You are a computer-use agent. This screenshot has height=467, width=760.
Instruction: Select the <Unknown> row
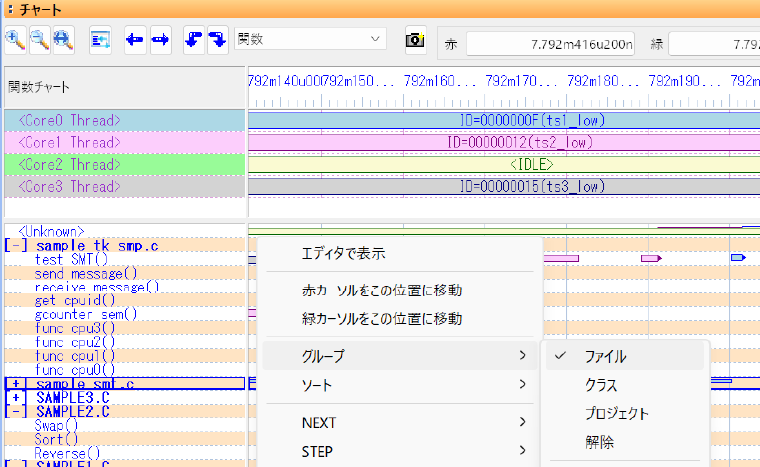click(125, 231)
